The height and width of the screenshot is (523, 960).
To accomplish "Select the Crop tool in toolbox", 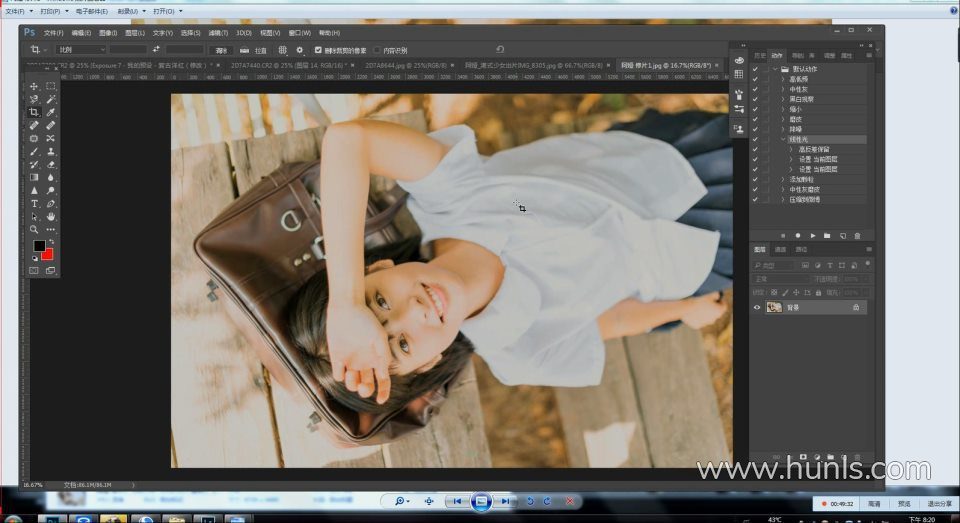I will [34, 112].
